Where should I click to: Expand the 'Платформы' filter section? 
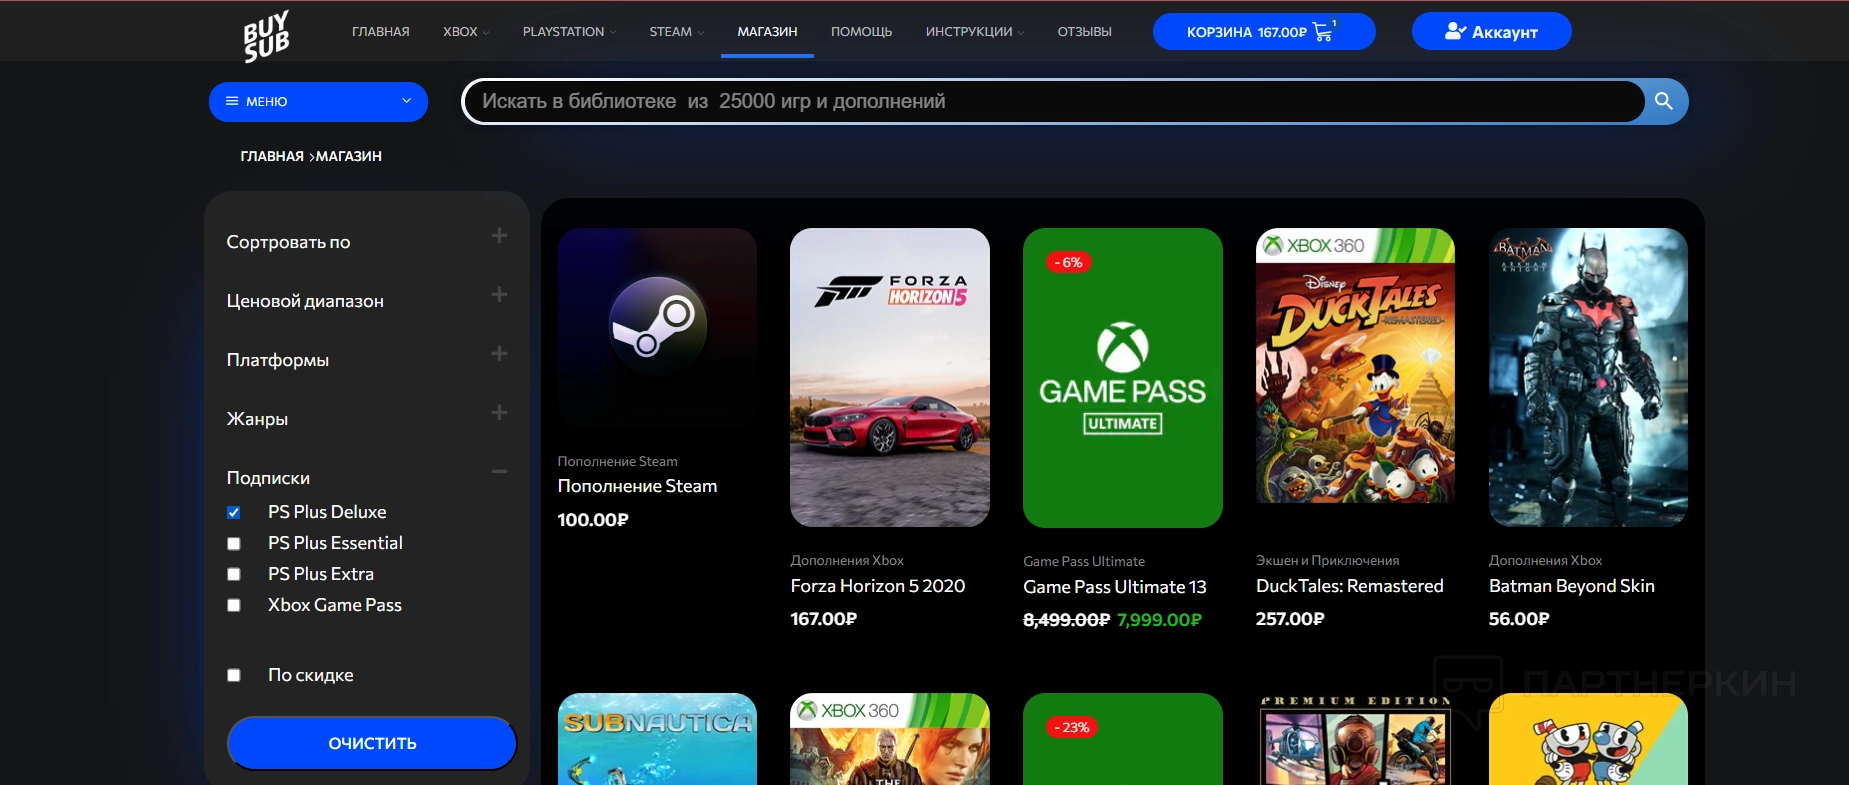[x=499, y=354]
